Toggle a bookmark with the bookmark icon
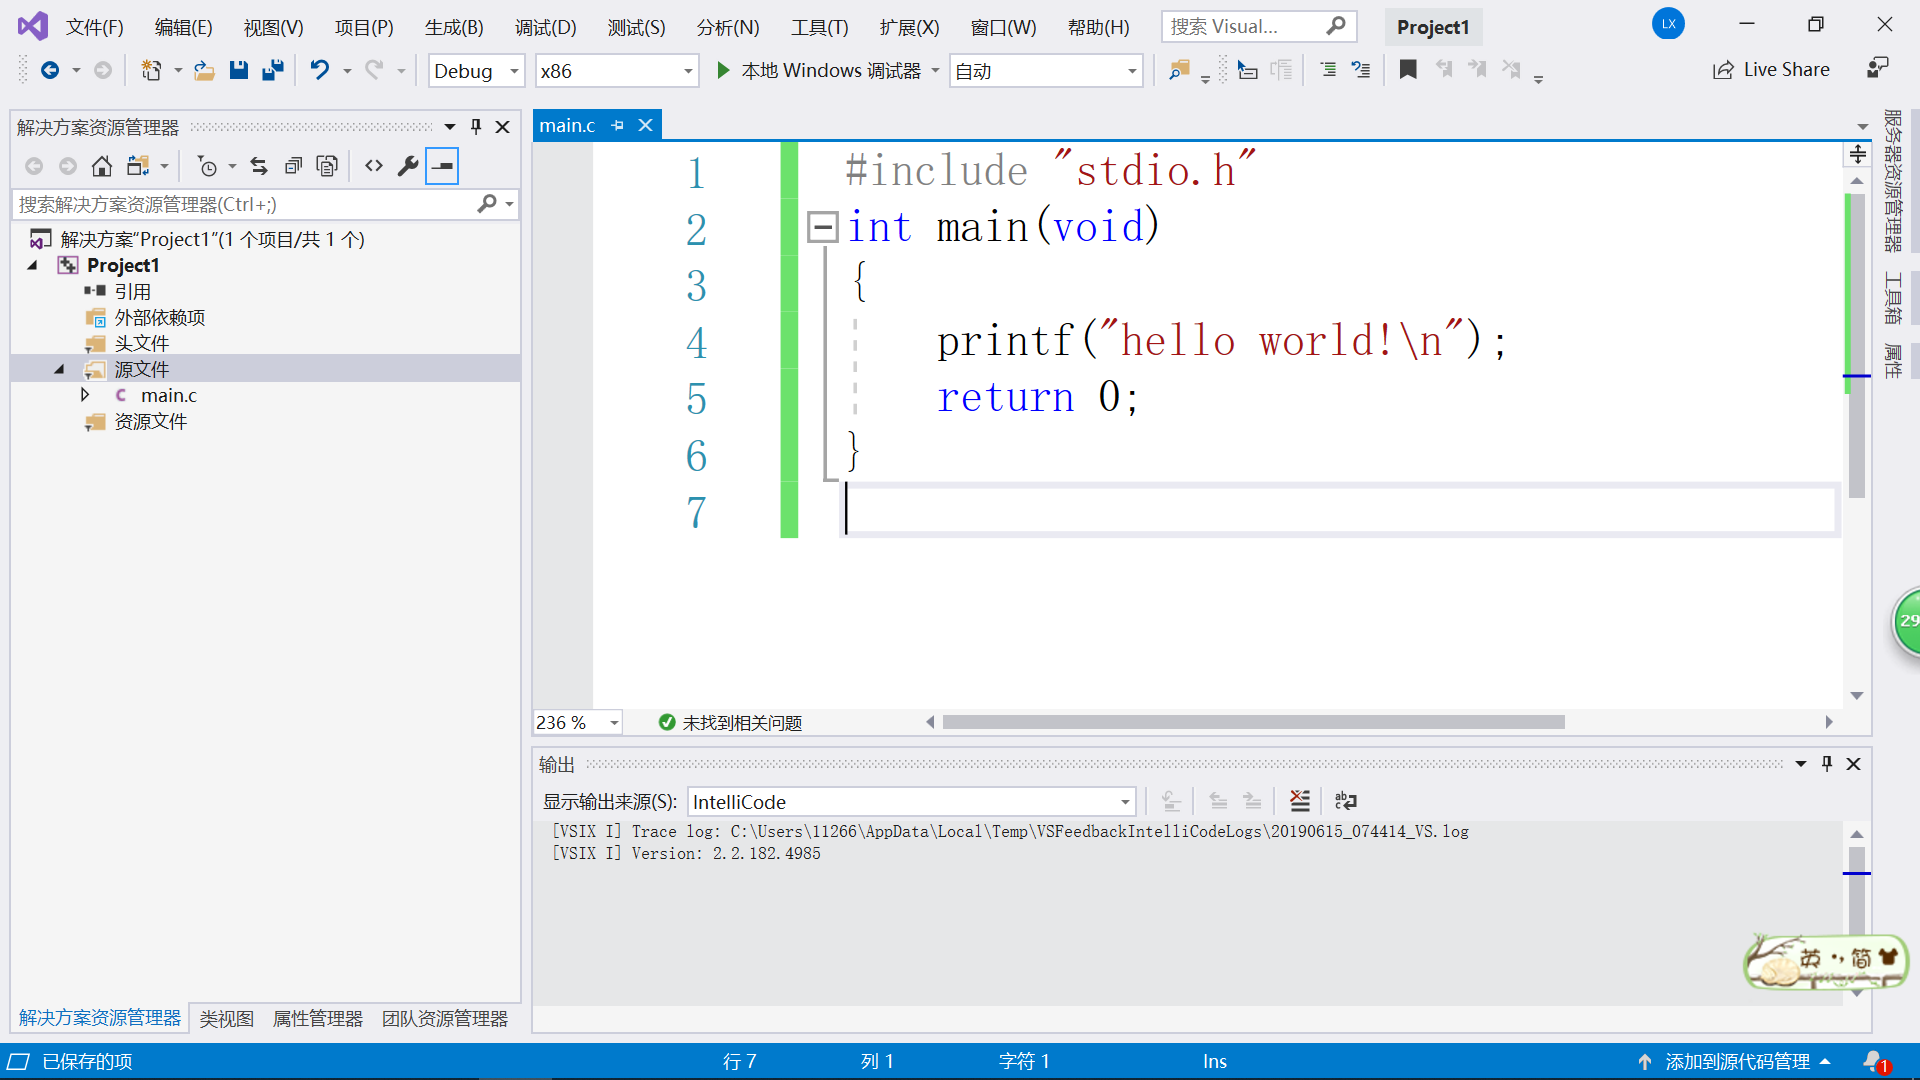Viewport: 1920px width, 1080px height. coord(1408,70)
